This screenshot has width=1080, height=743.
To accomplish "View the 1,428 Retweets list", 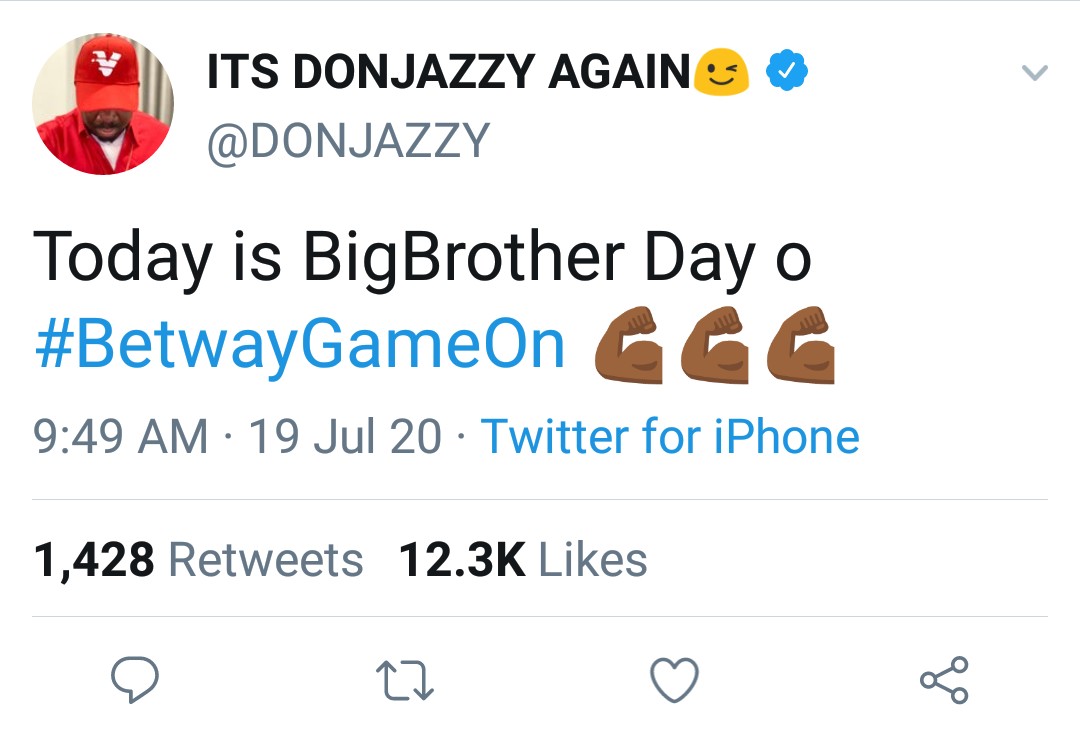I will [x=198, y=560].
